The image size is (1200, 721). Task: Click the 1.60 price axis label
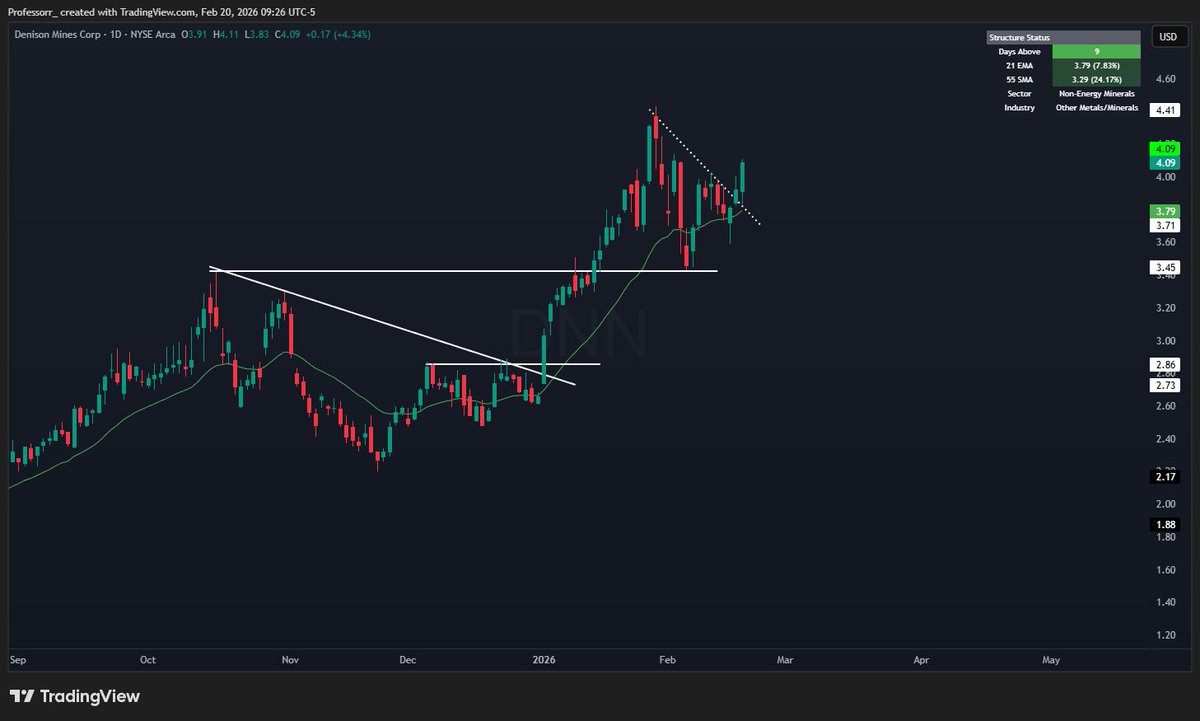pos(1165,570)
